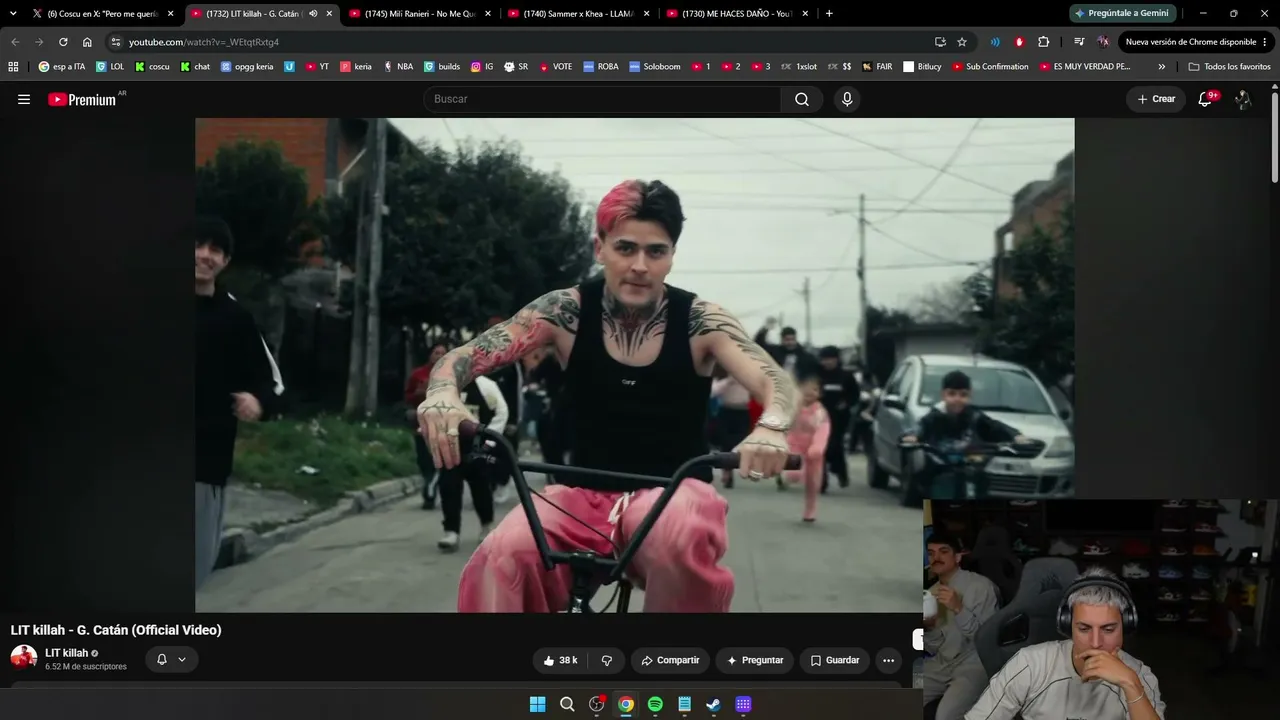Click the Preguntar button
This screenshot has width=1280, height=720.
[x=755, y=660]
